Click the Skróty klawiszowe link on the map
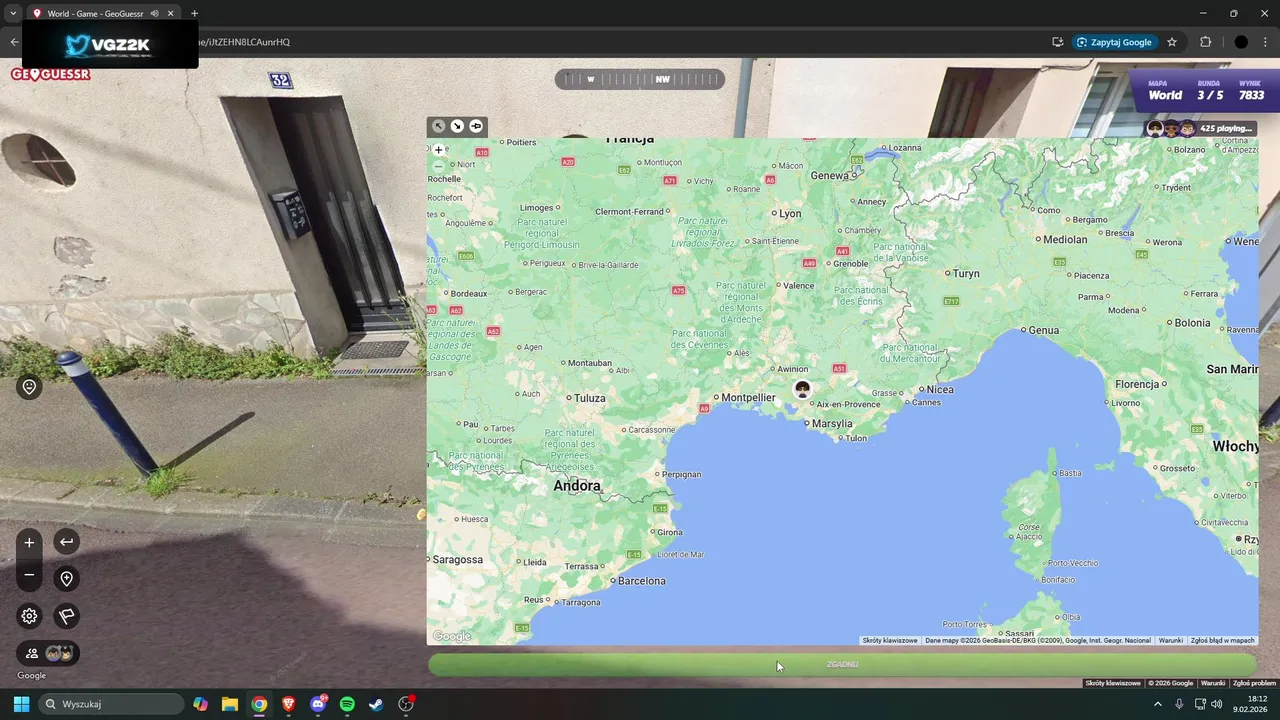The width and height of the screenshot is (1280, 720). (x=890, y=640)
